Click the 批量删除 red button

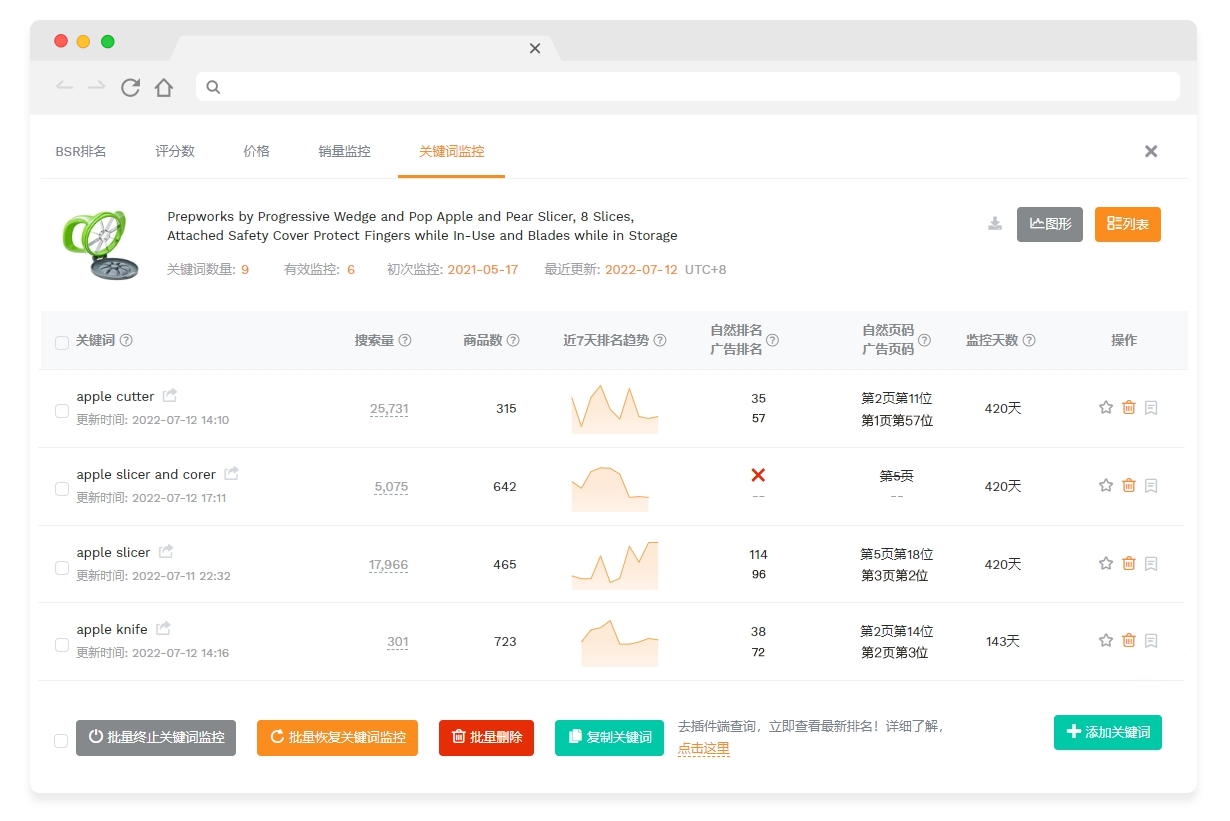pyautogui.click(x=486, y=738)
